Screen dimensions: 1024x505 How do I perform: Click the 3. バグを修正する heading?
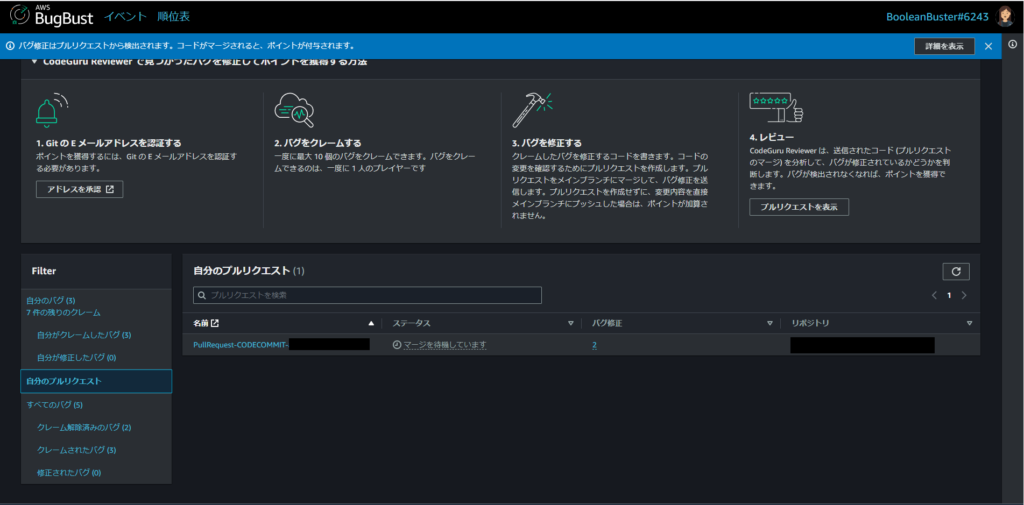547,142
